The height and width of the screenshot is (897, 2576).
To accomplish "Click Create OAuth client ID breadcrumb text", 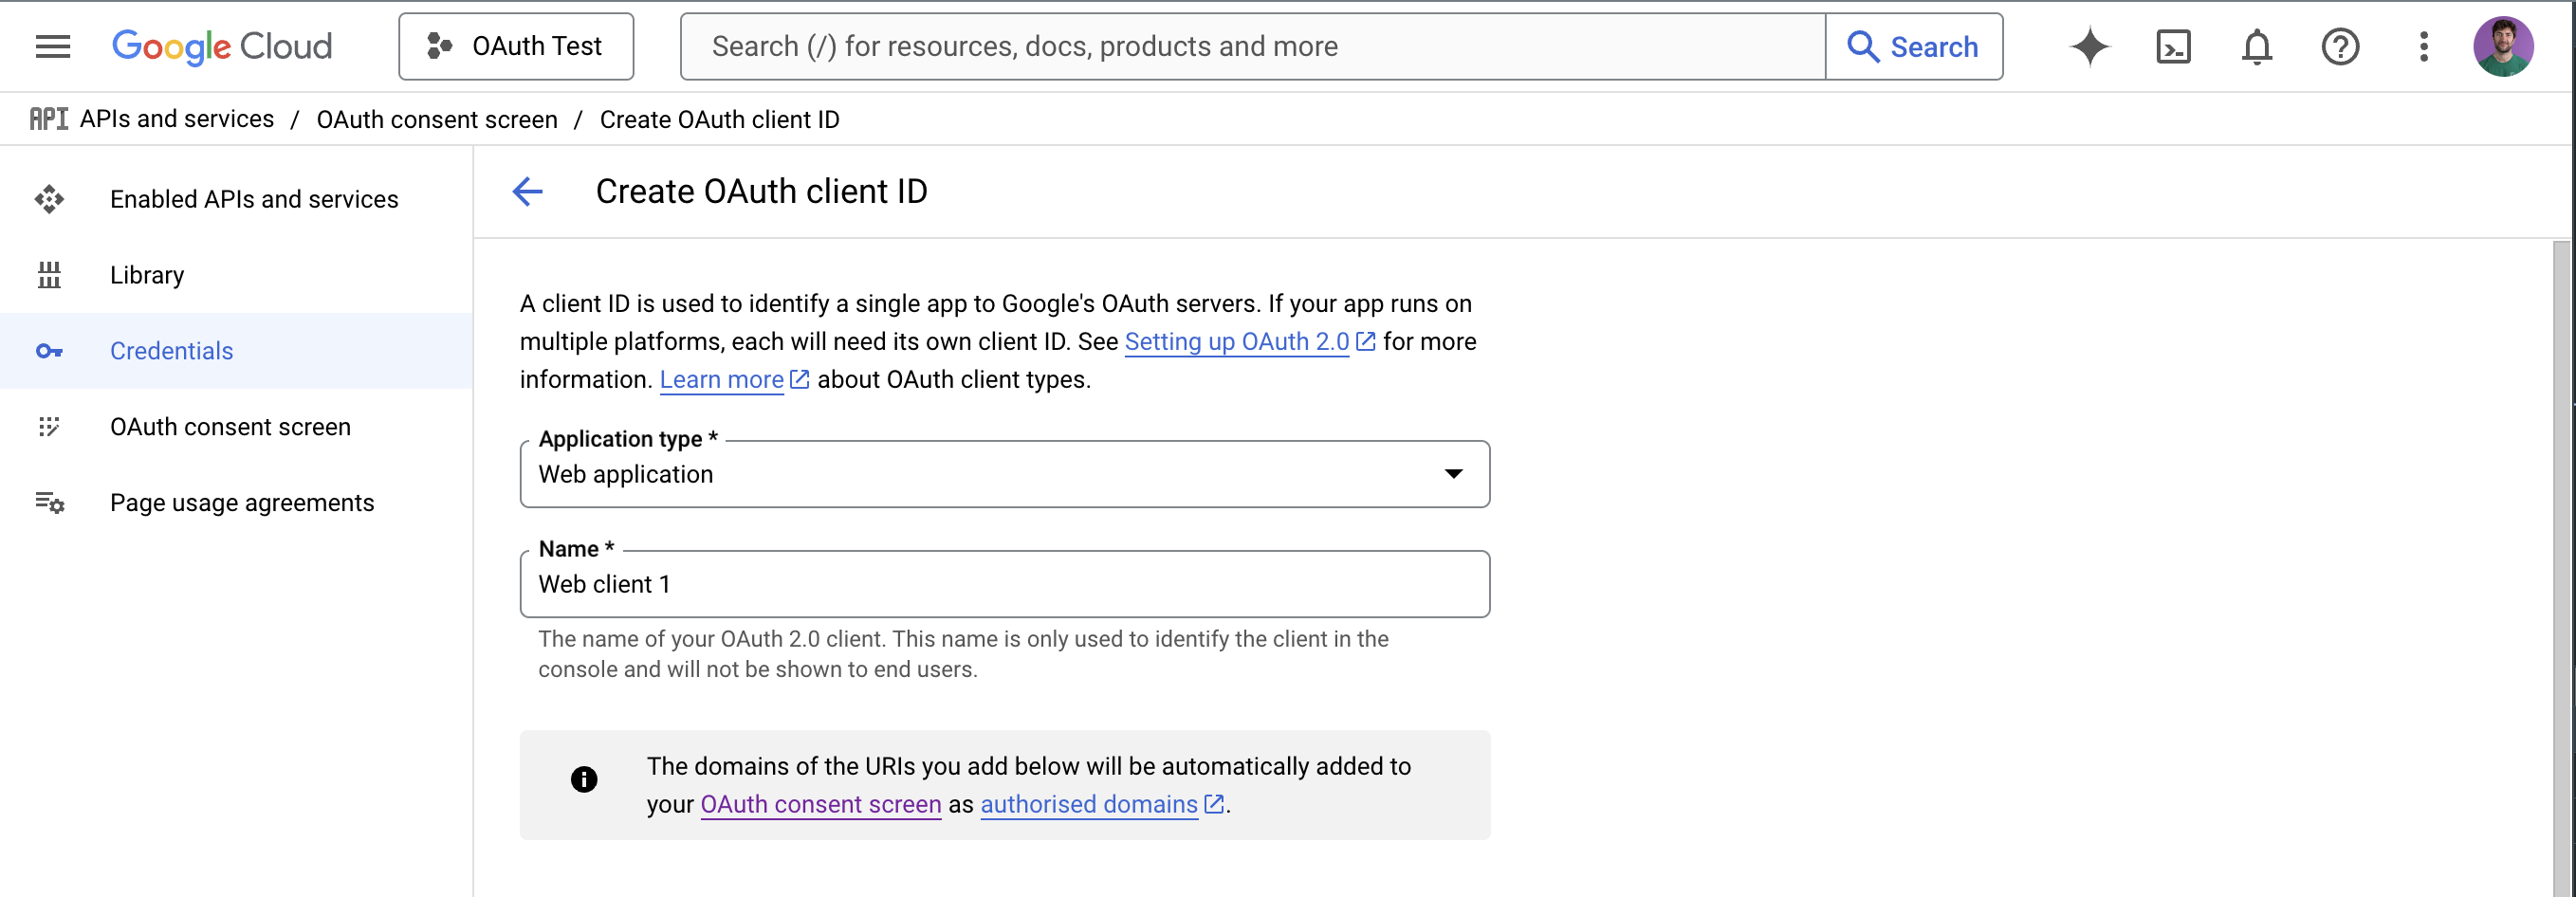I will coord(719,119).
